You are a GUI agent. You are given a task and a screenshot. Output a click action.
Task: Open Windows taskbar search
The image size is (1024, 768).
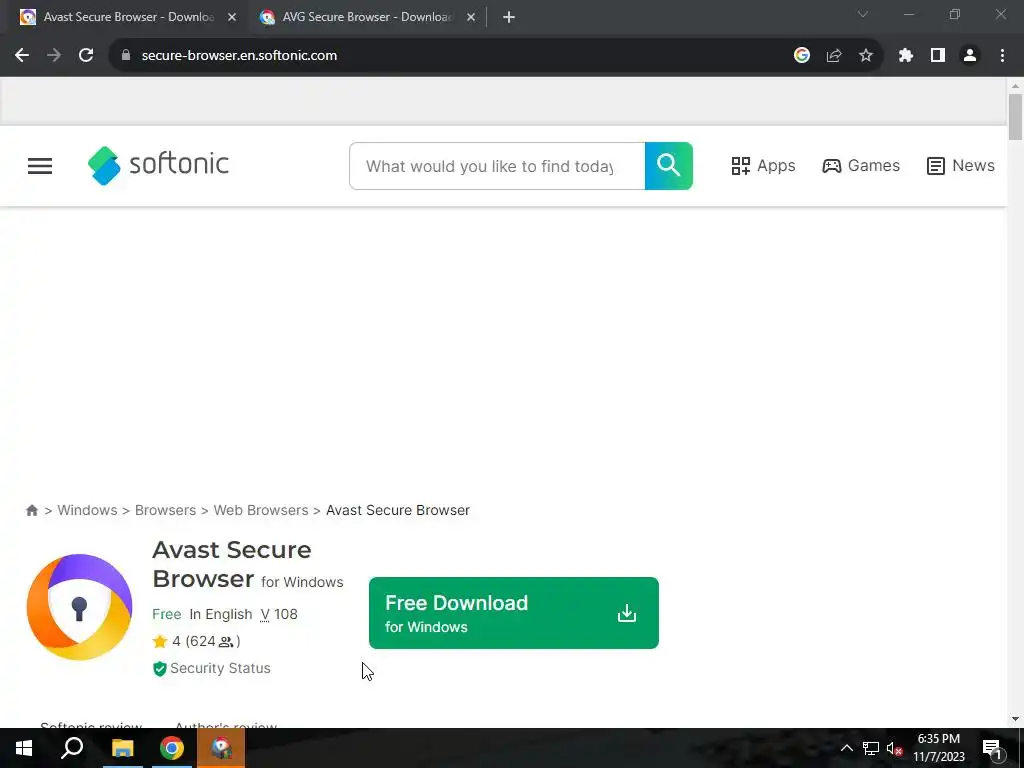[72, 748]
